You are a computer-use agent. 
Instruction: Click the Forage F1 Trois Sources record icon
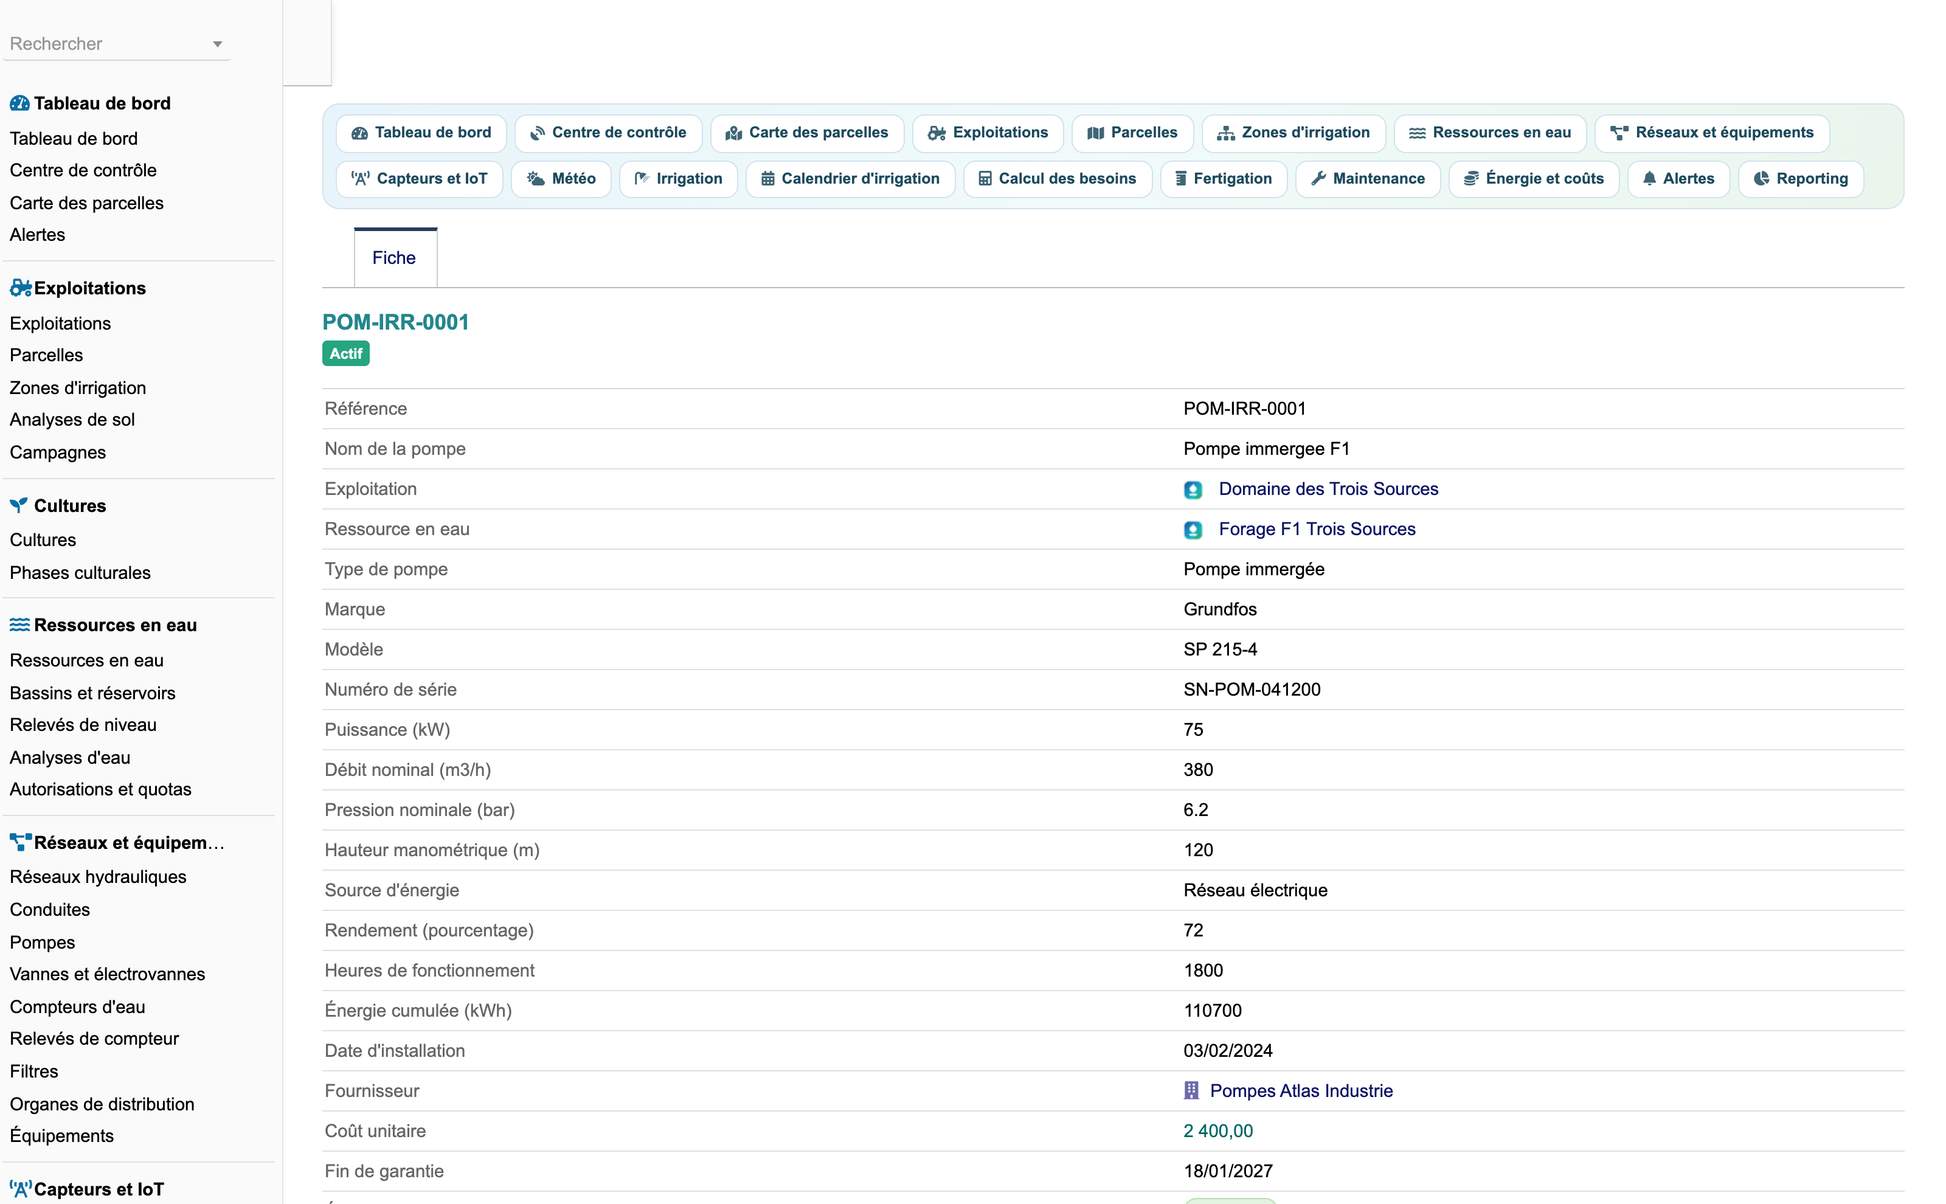coord(1193,529)
